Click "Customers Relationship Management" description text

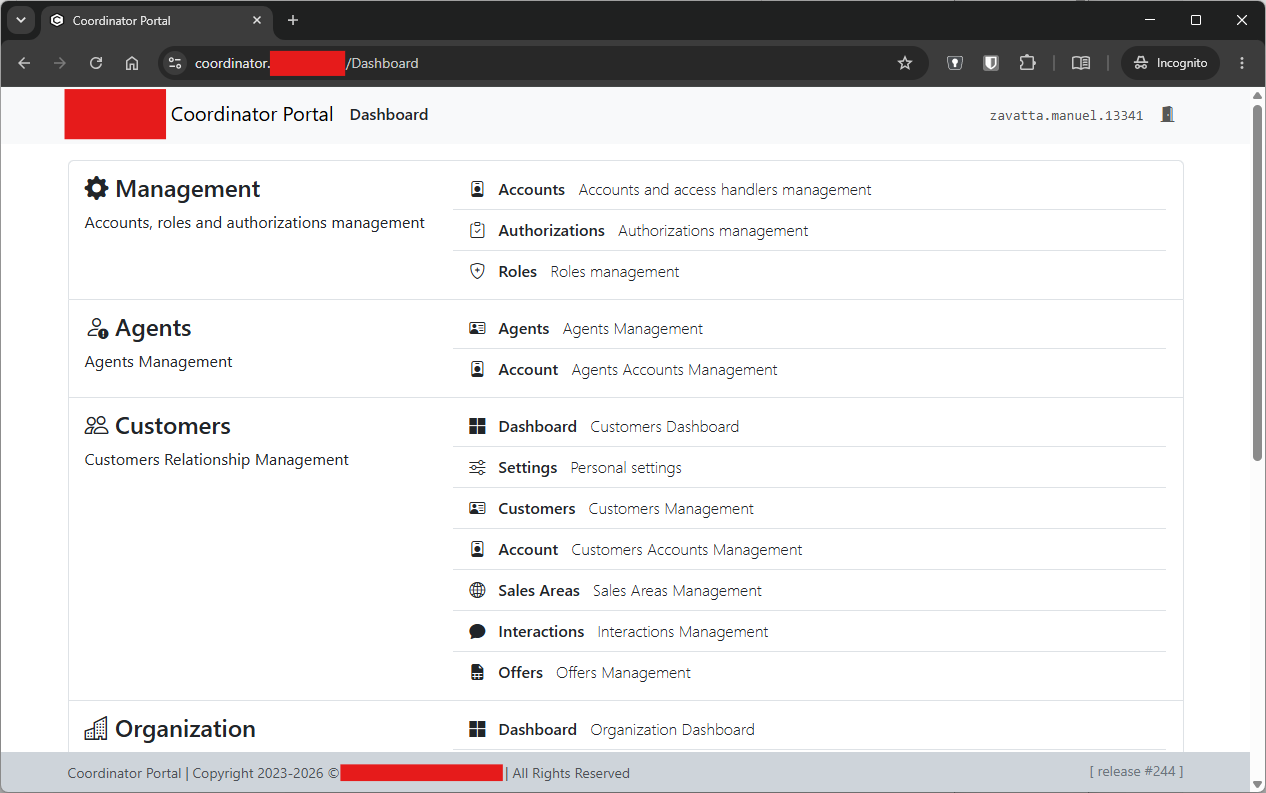(217, 459)
